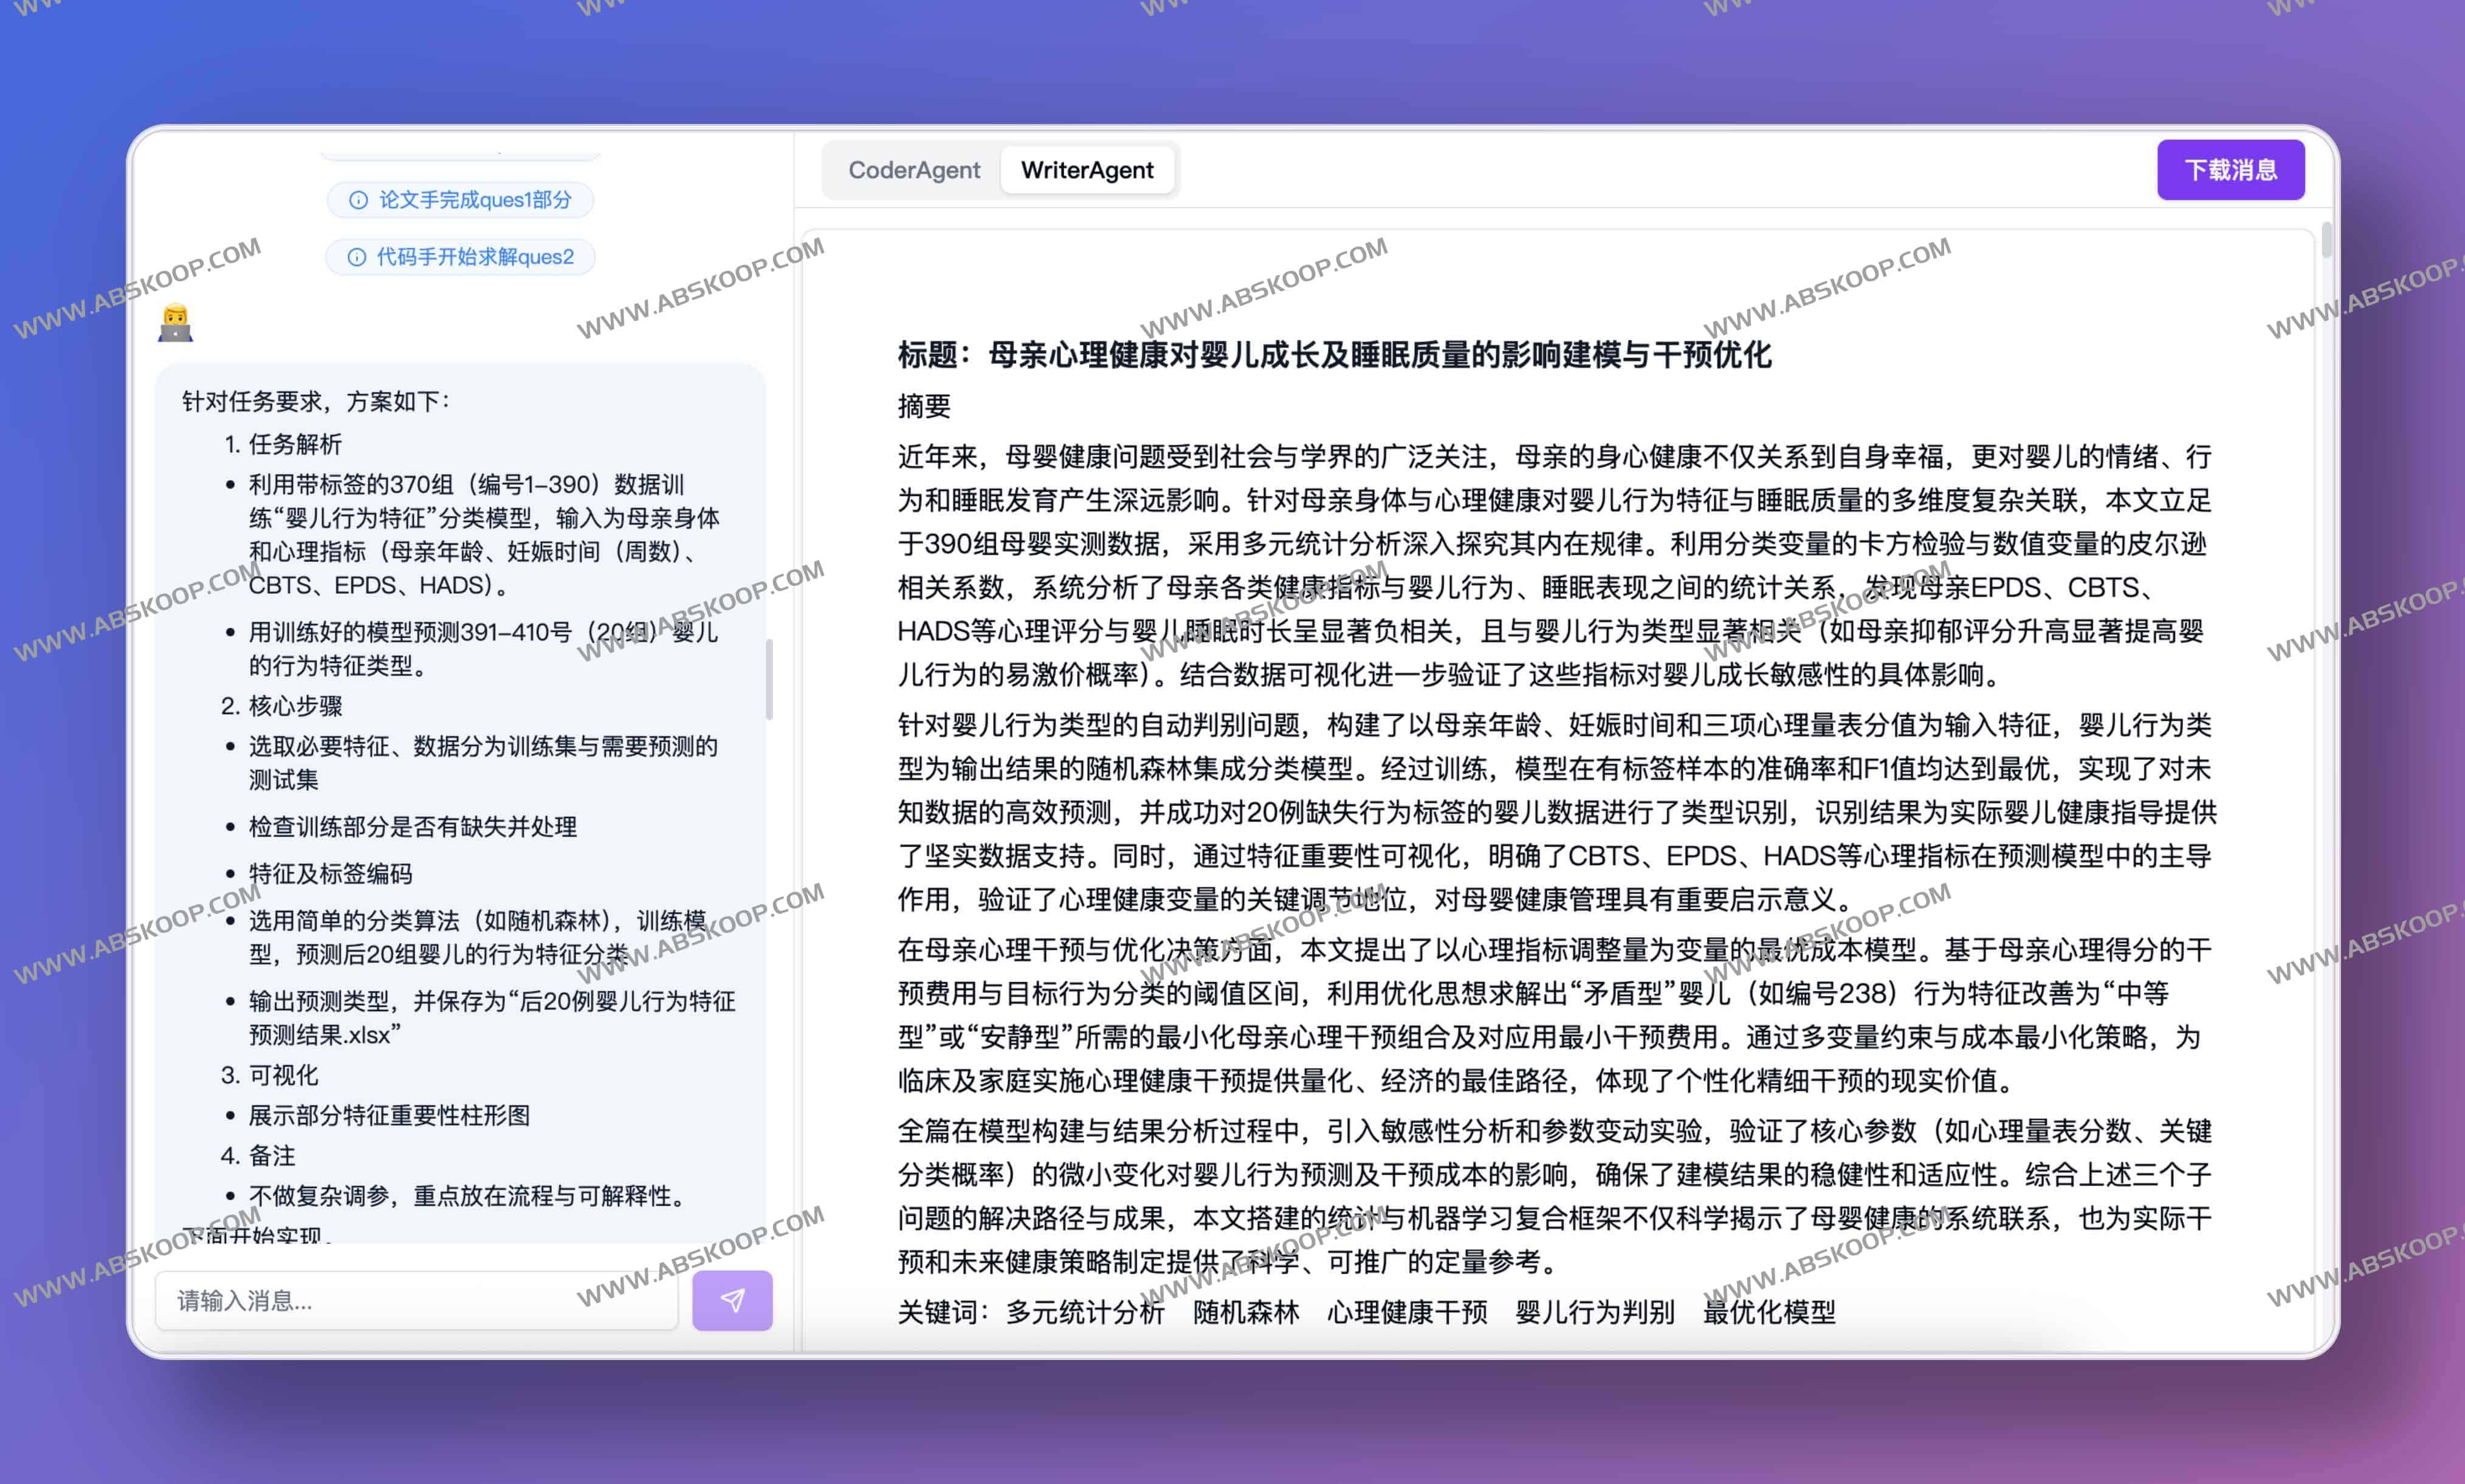
Task: Click the 论文手完成ques1部分 status chip
Action: 474,200
